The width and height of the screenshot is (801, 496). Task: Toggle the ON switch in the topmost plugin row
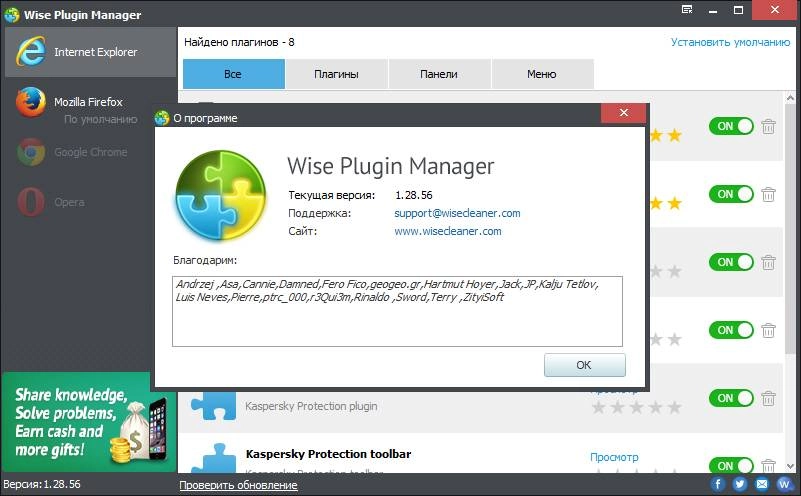point(731,126)
